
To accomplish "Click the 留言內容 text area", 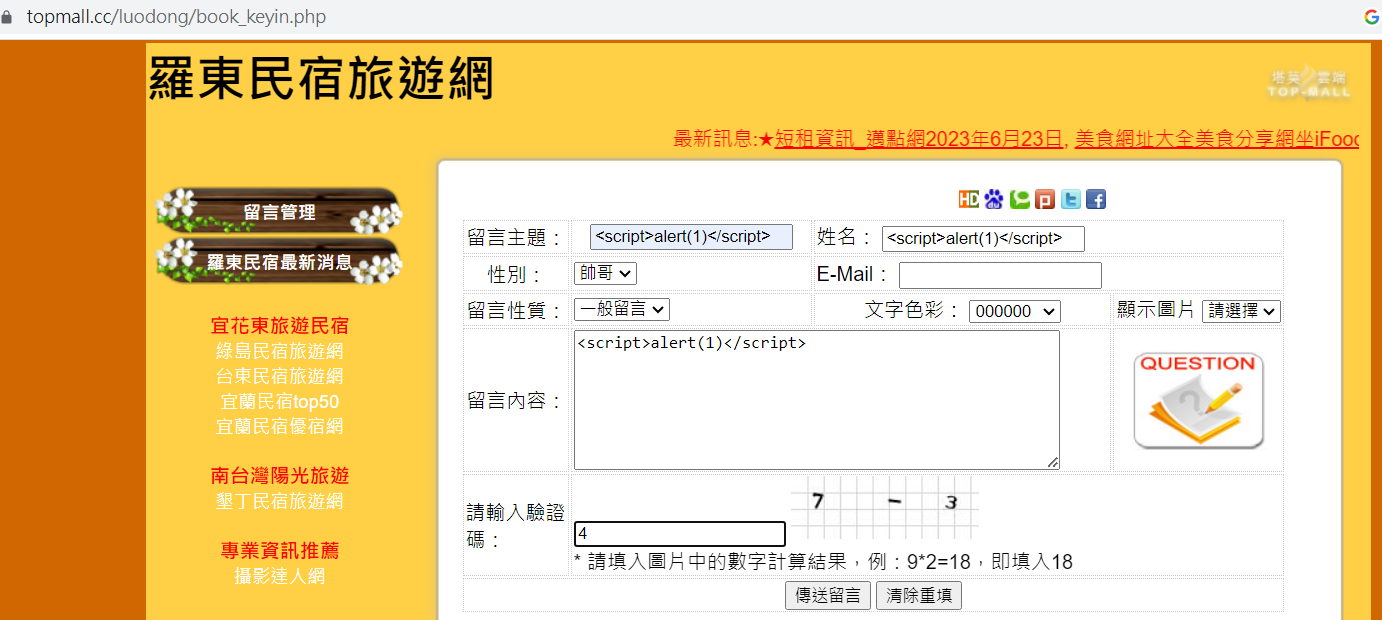I will click(x=817, y=400).
